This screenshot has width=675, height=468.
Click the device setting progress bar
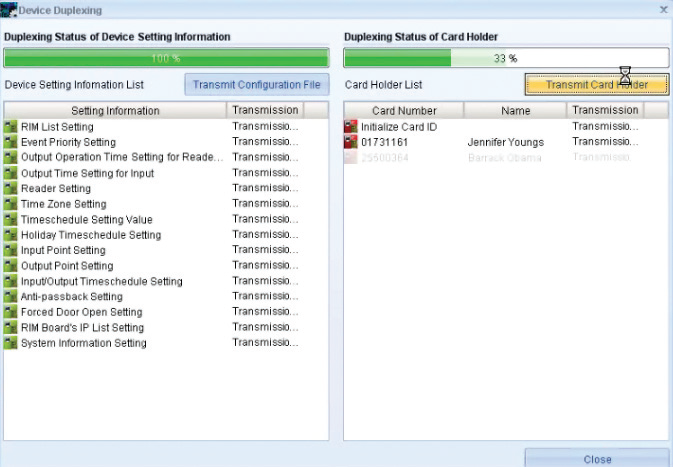pyautogui.click(x=166, y=58)
